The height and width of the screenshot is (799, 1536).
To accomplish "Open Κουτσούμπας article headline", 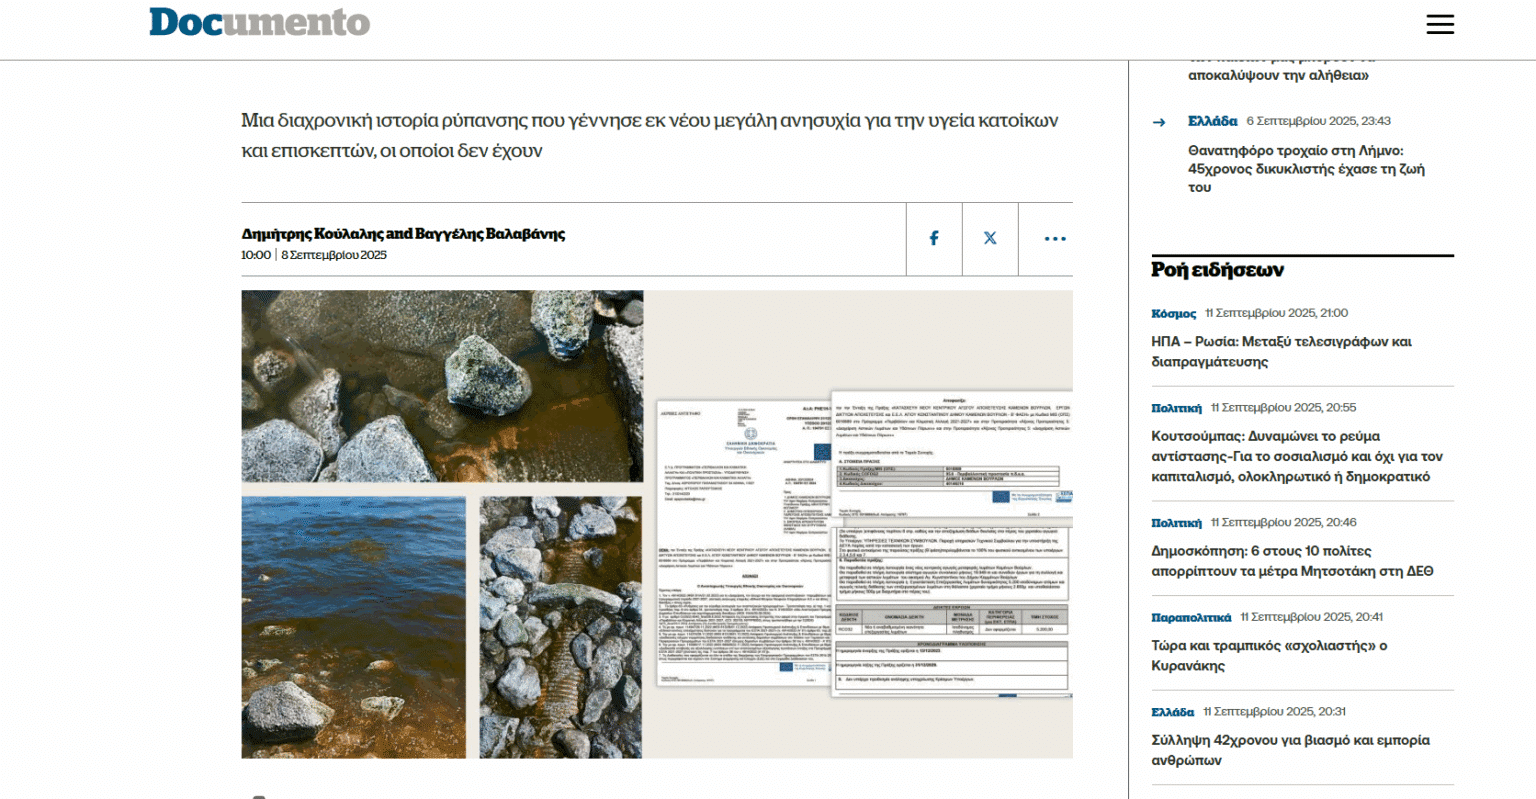I will (x=1296, y=456).
